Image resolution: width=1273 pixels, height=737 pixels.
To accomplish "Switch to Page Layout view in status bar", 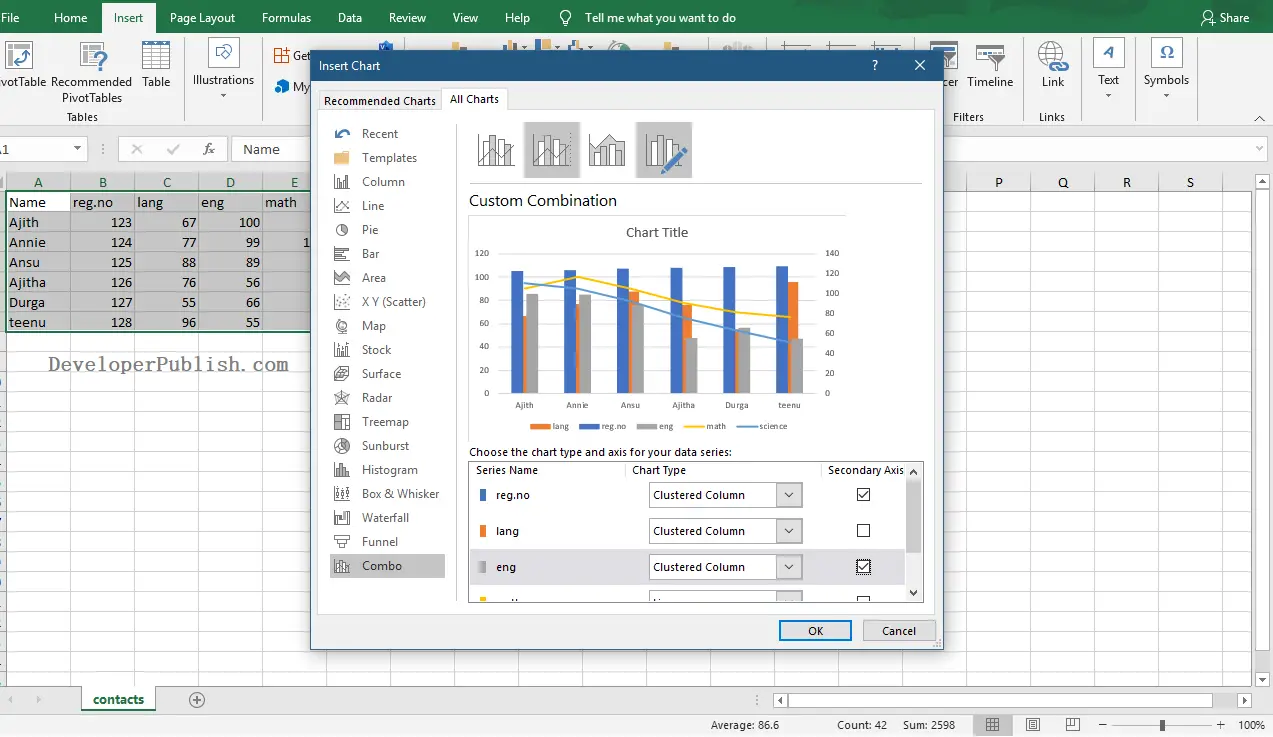I will click(1033, 725).
